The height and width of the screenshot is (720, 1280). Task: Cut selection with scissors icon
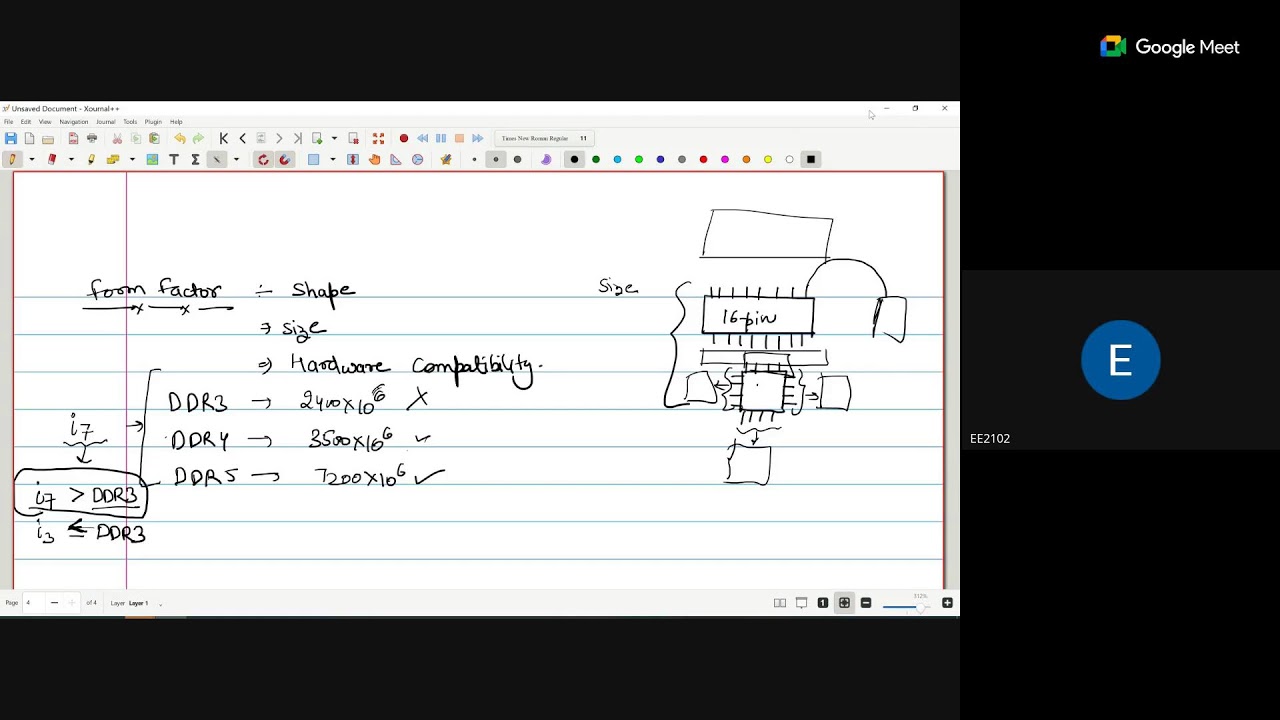pos(117,138)
